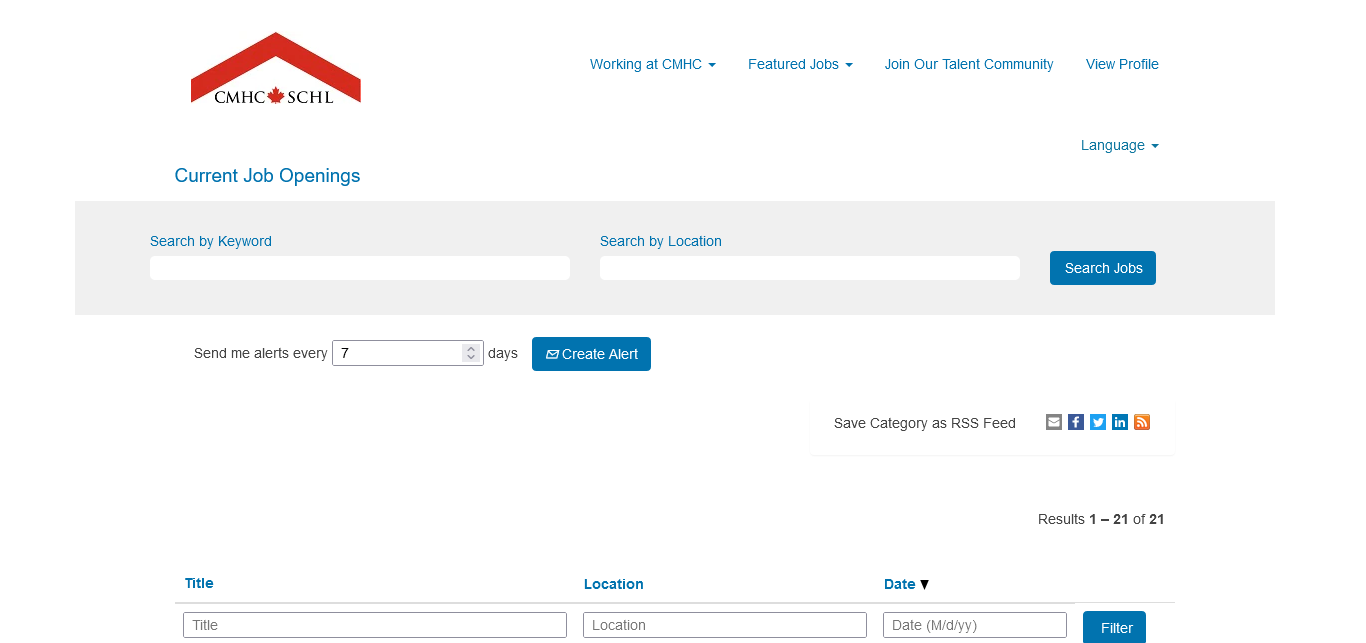This screenshot has height=643, width=1366.
Task: Click the CMHC SCHL logo
Action: 275,68
